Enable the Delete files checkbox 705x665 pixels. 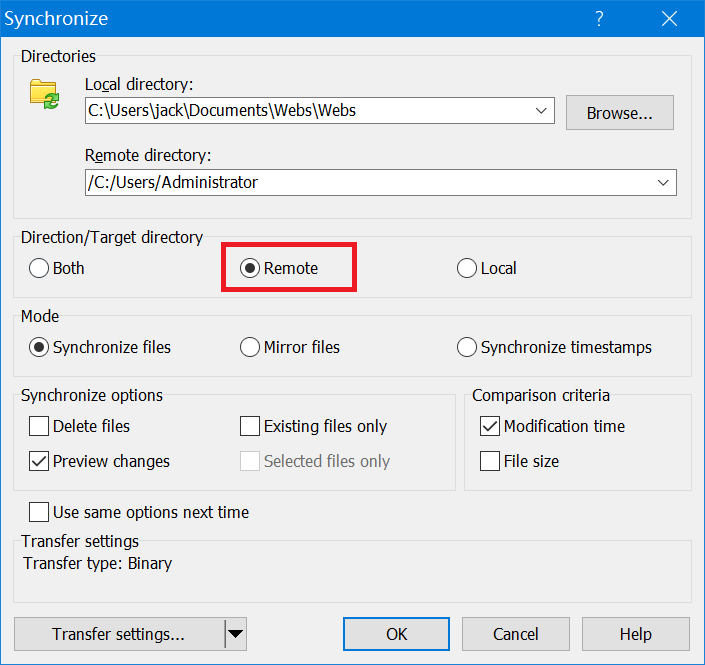click(x=39, y=426)
